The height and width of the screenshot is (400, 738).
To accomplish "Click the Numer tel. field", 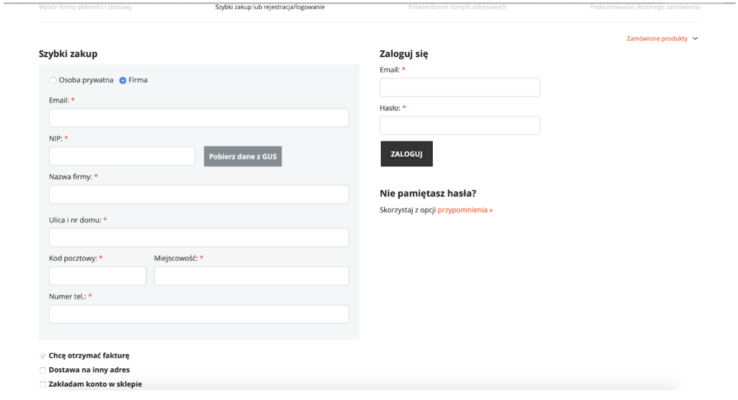I will pos(198,314).
